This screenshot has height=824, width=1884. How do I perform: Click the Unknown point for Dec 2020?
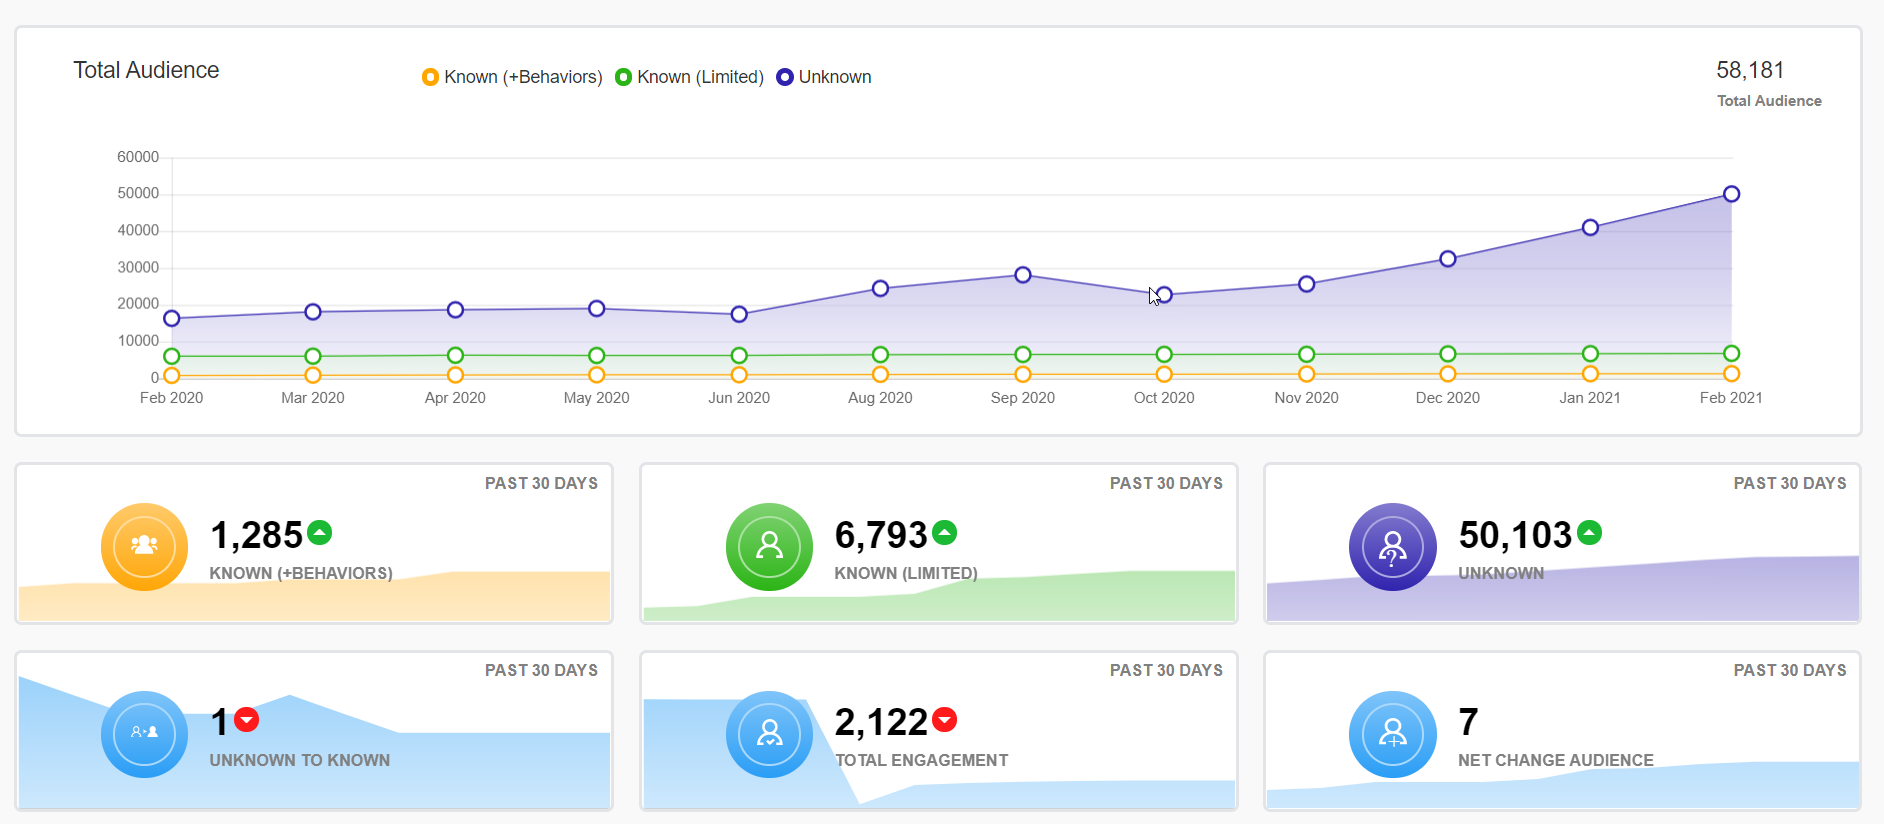[1448, 259]
